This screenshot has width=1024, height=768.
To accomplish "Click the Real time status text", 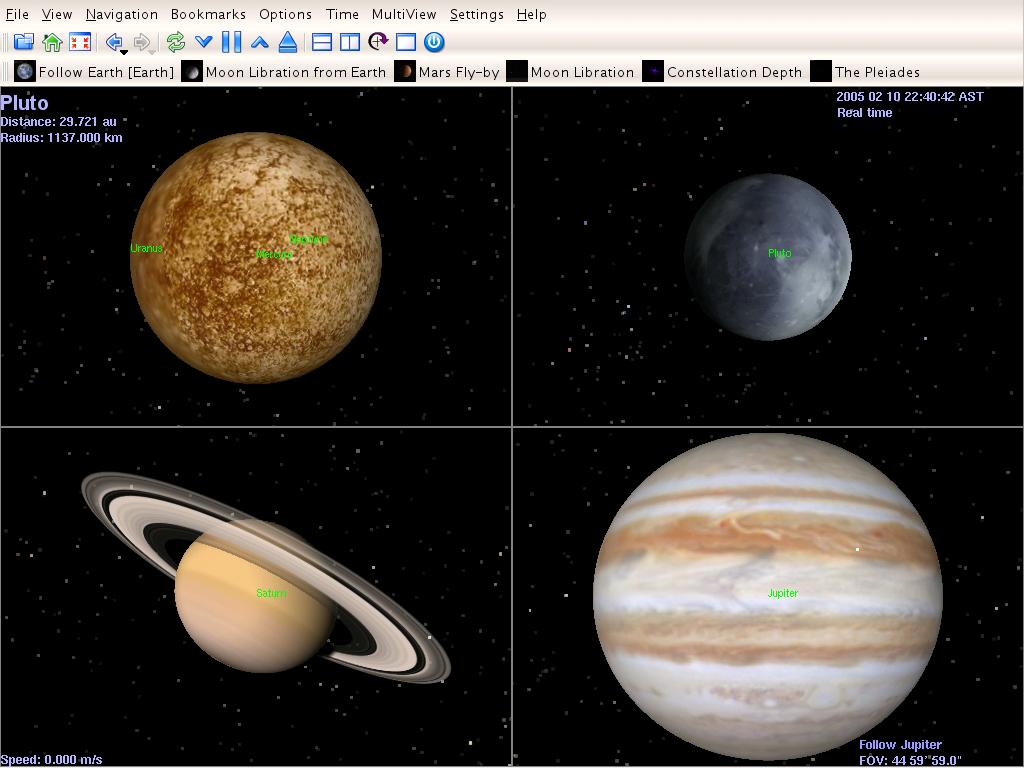I will [x=865, y=112].
